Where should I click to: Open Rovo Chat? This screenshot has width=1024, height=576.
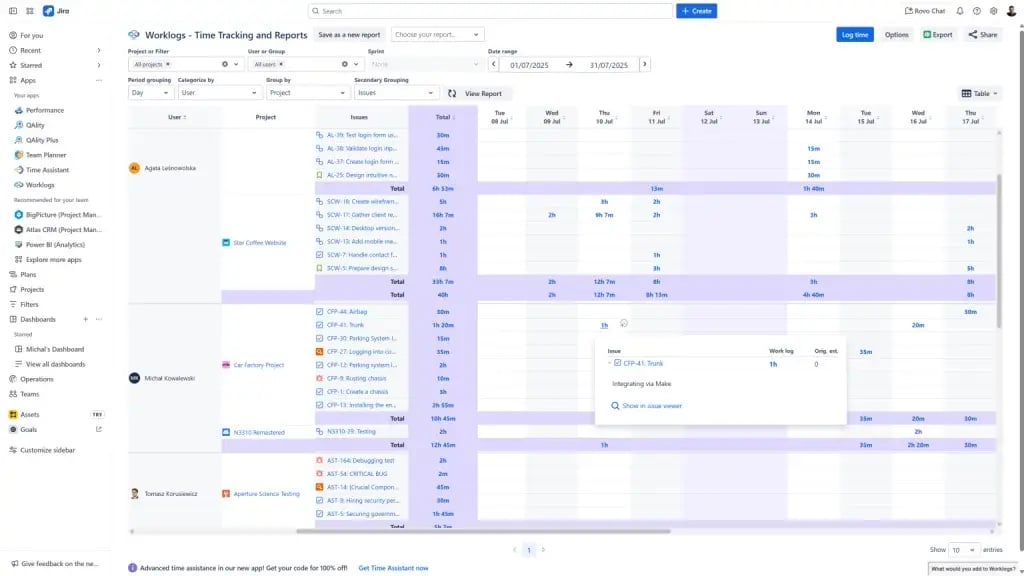coord(926,11)
